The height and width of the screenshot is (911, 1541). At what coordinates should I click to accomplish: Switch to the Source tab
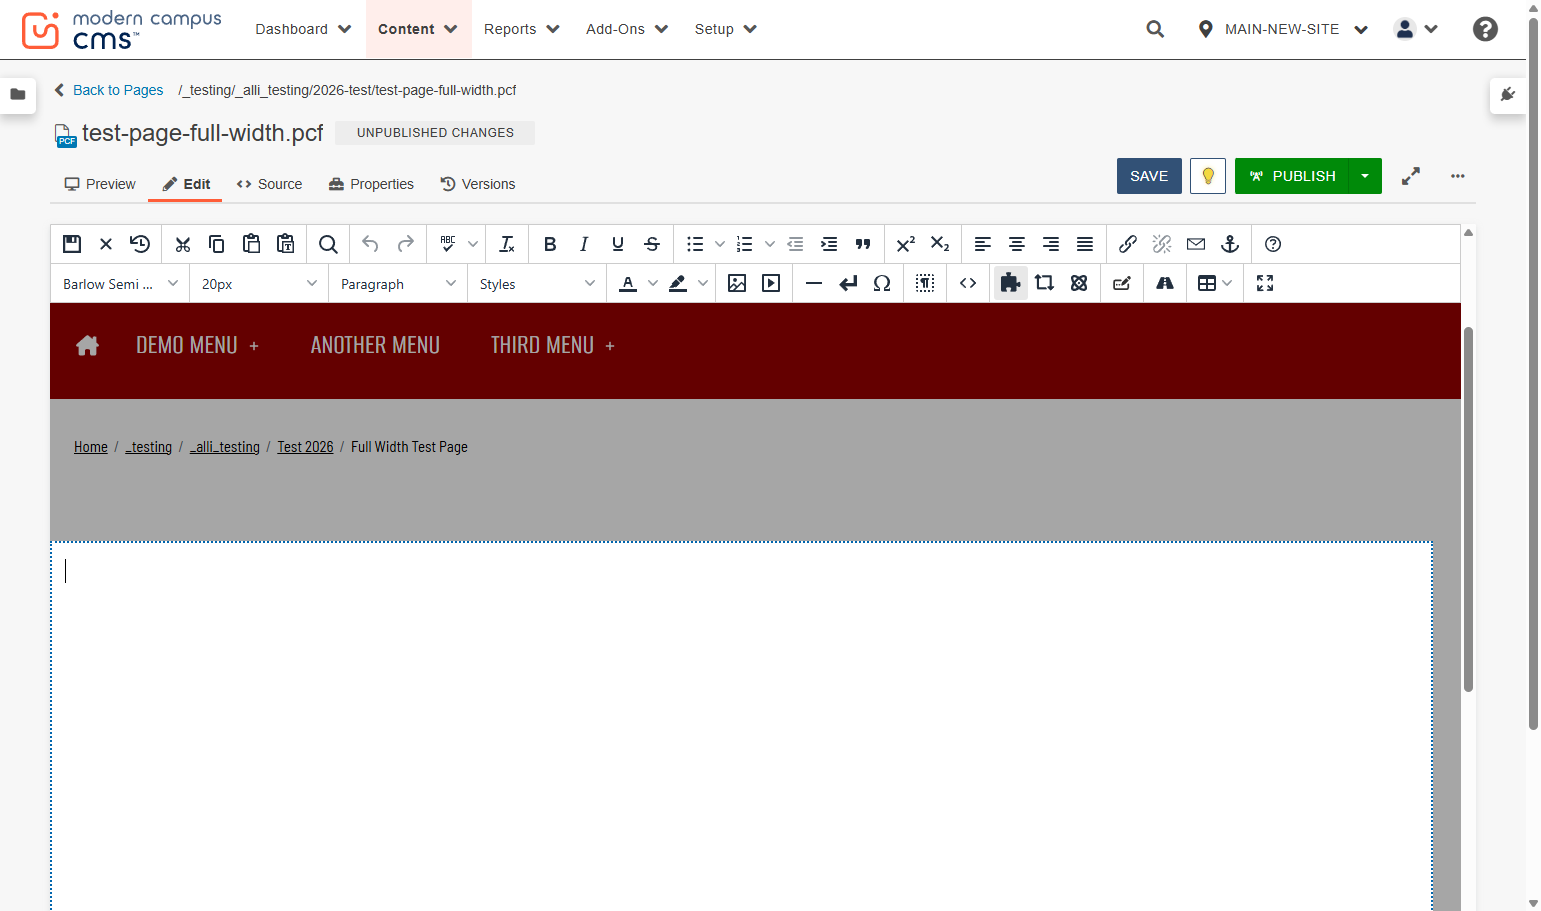pos(270,184)
